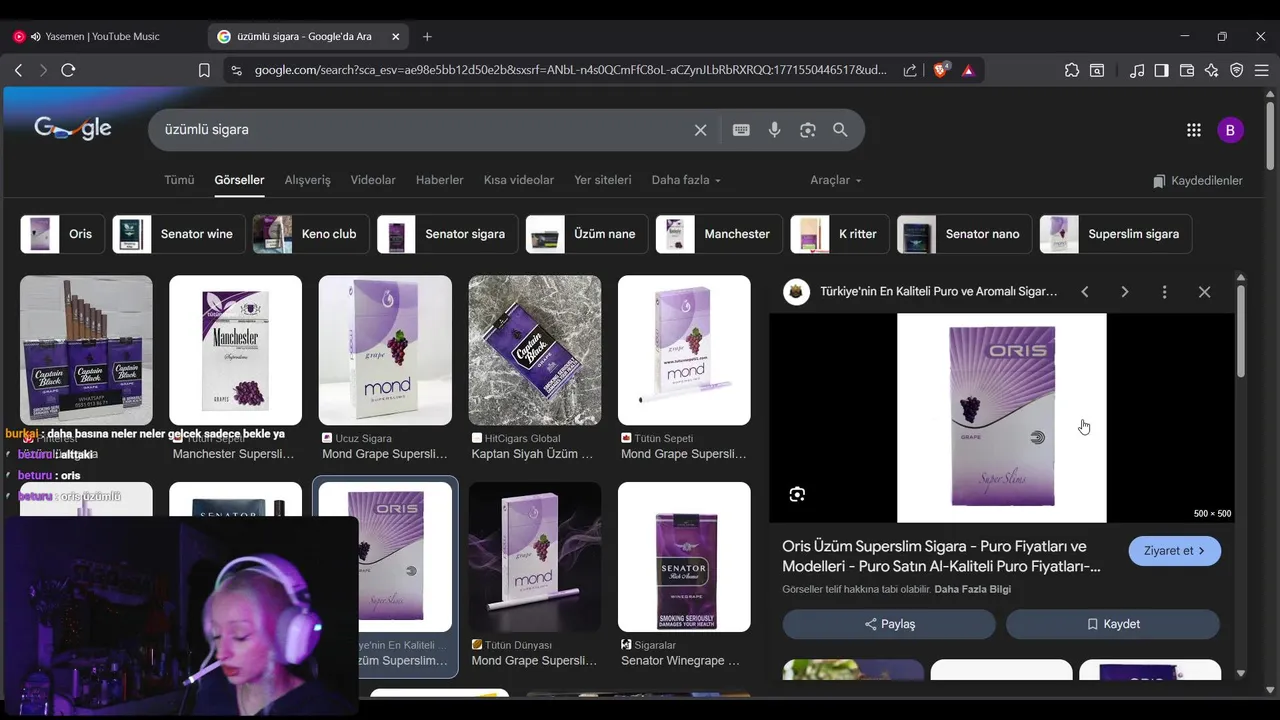Image resolution: width=1280 pixels, height=720 pixels.
Task: Expand the Daha fazla dropdown
Action: pyautogui.click(x=686, y=180)
